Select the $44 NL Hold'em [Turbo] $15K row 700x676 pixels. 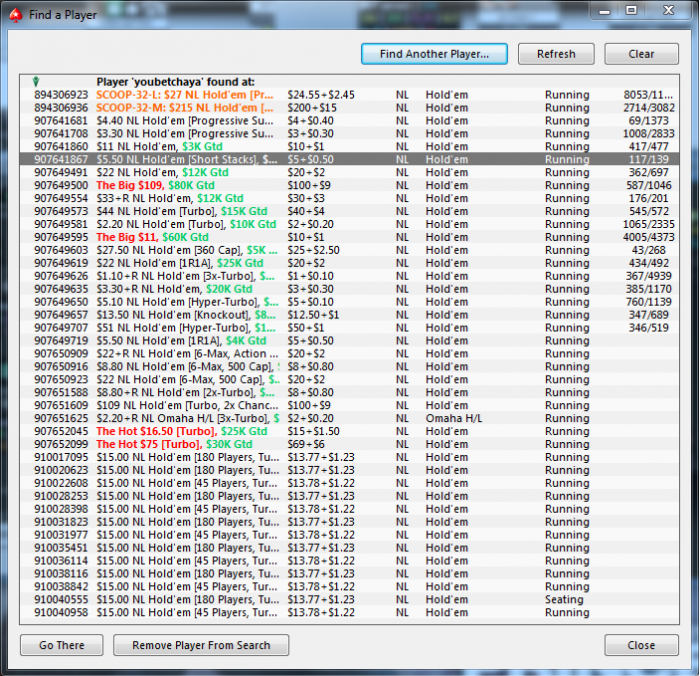coord(350,211)
